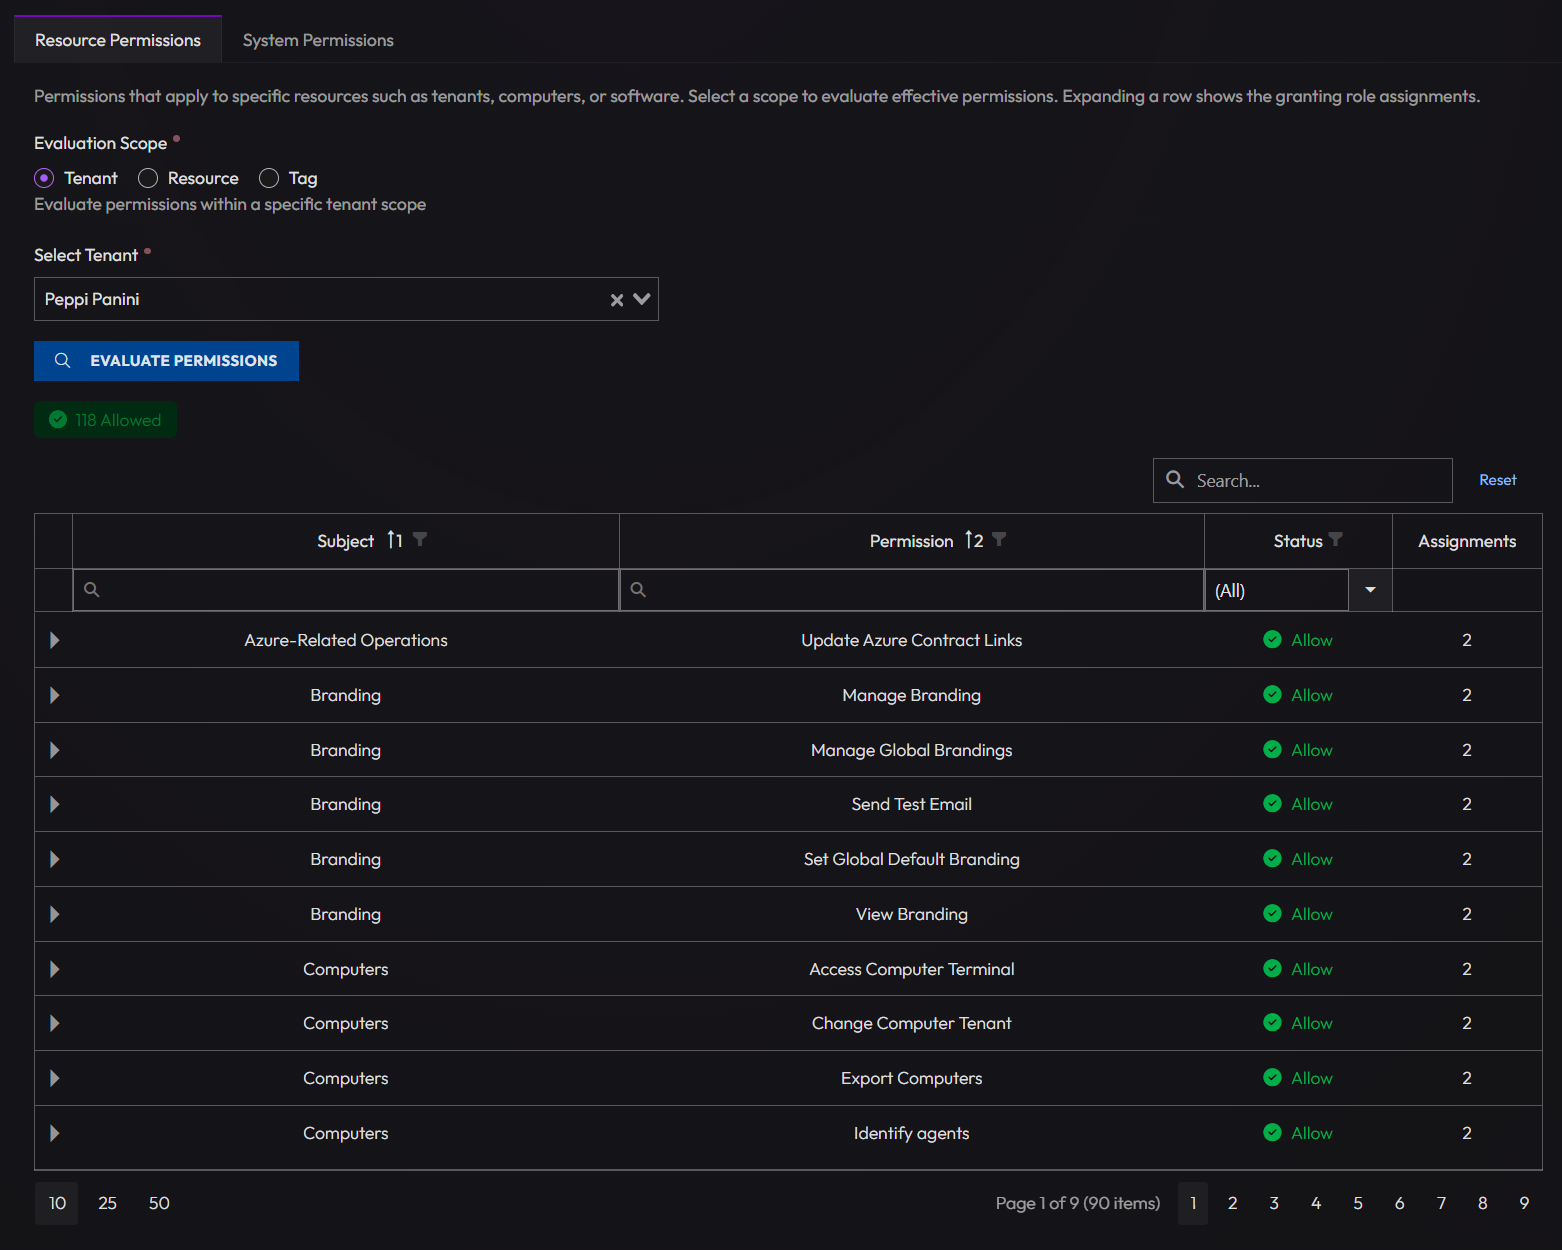This screenshot has width=1562, height=1250.
Task: Select the Tenant evaluation scope
Action: (x=44, y=178)
